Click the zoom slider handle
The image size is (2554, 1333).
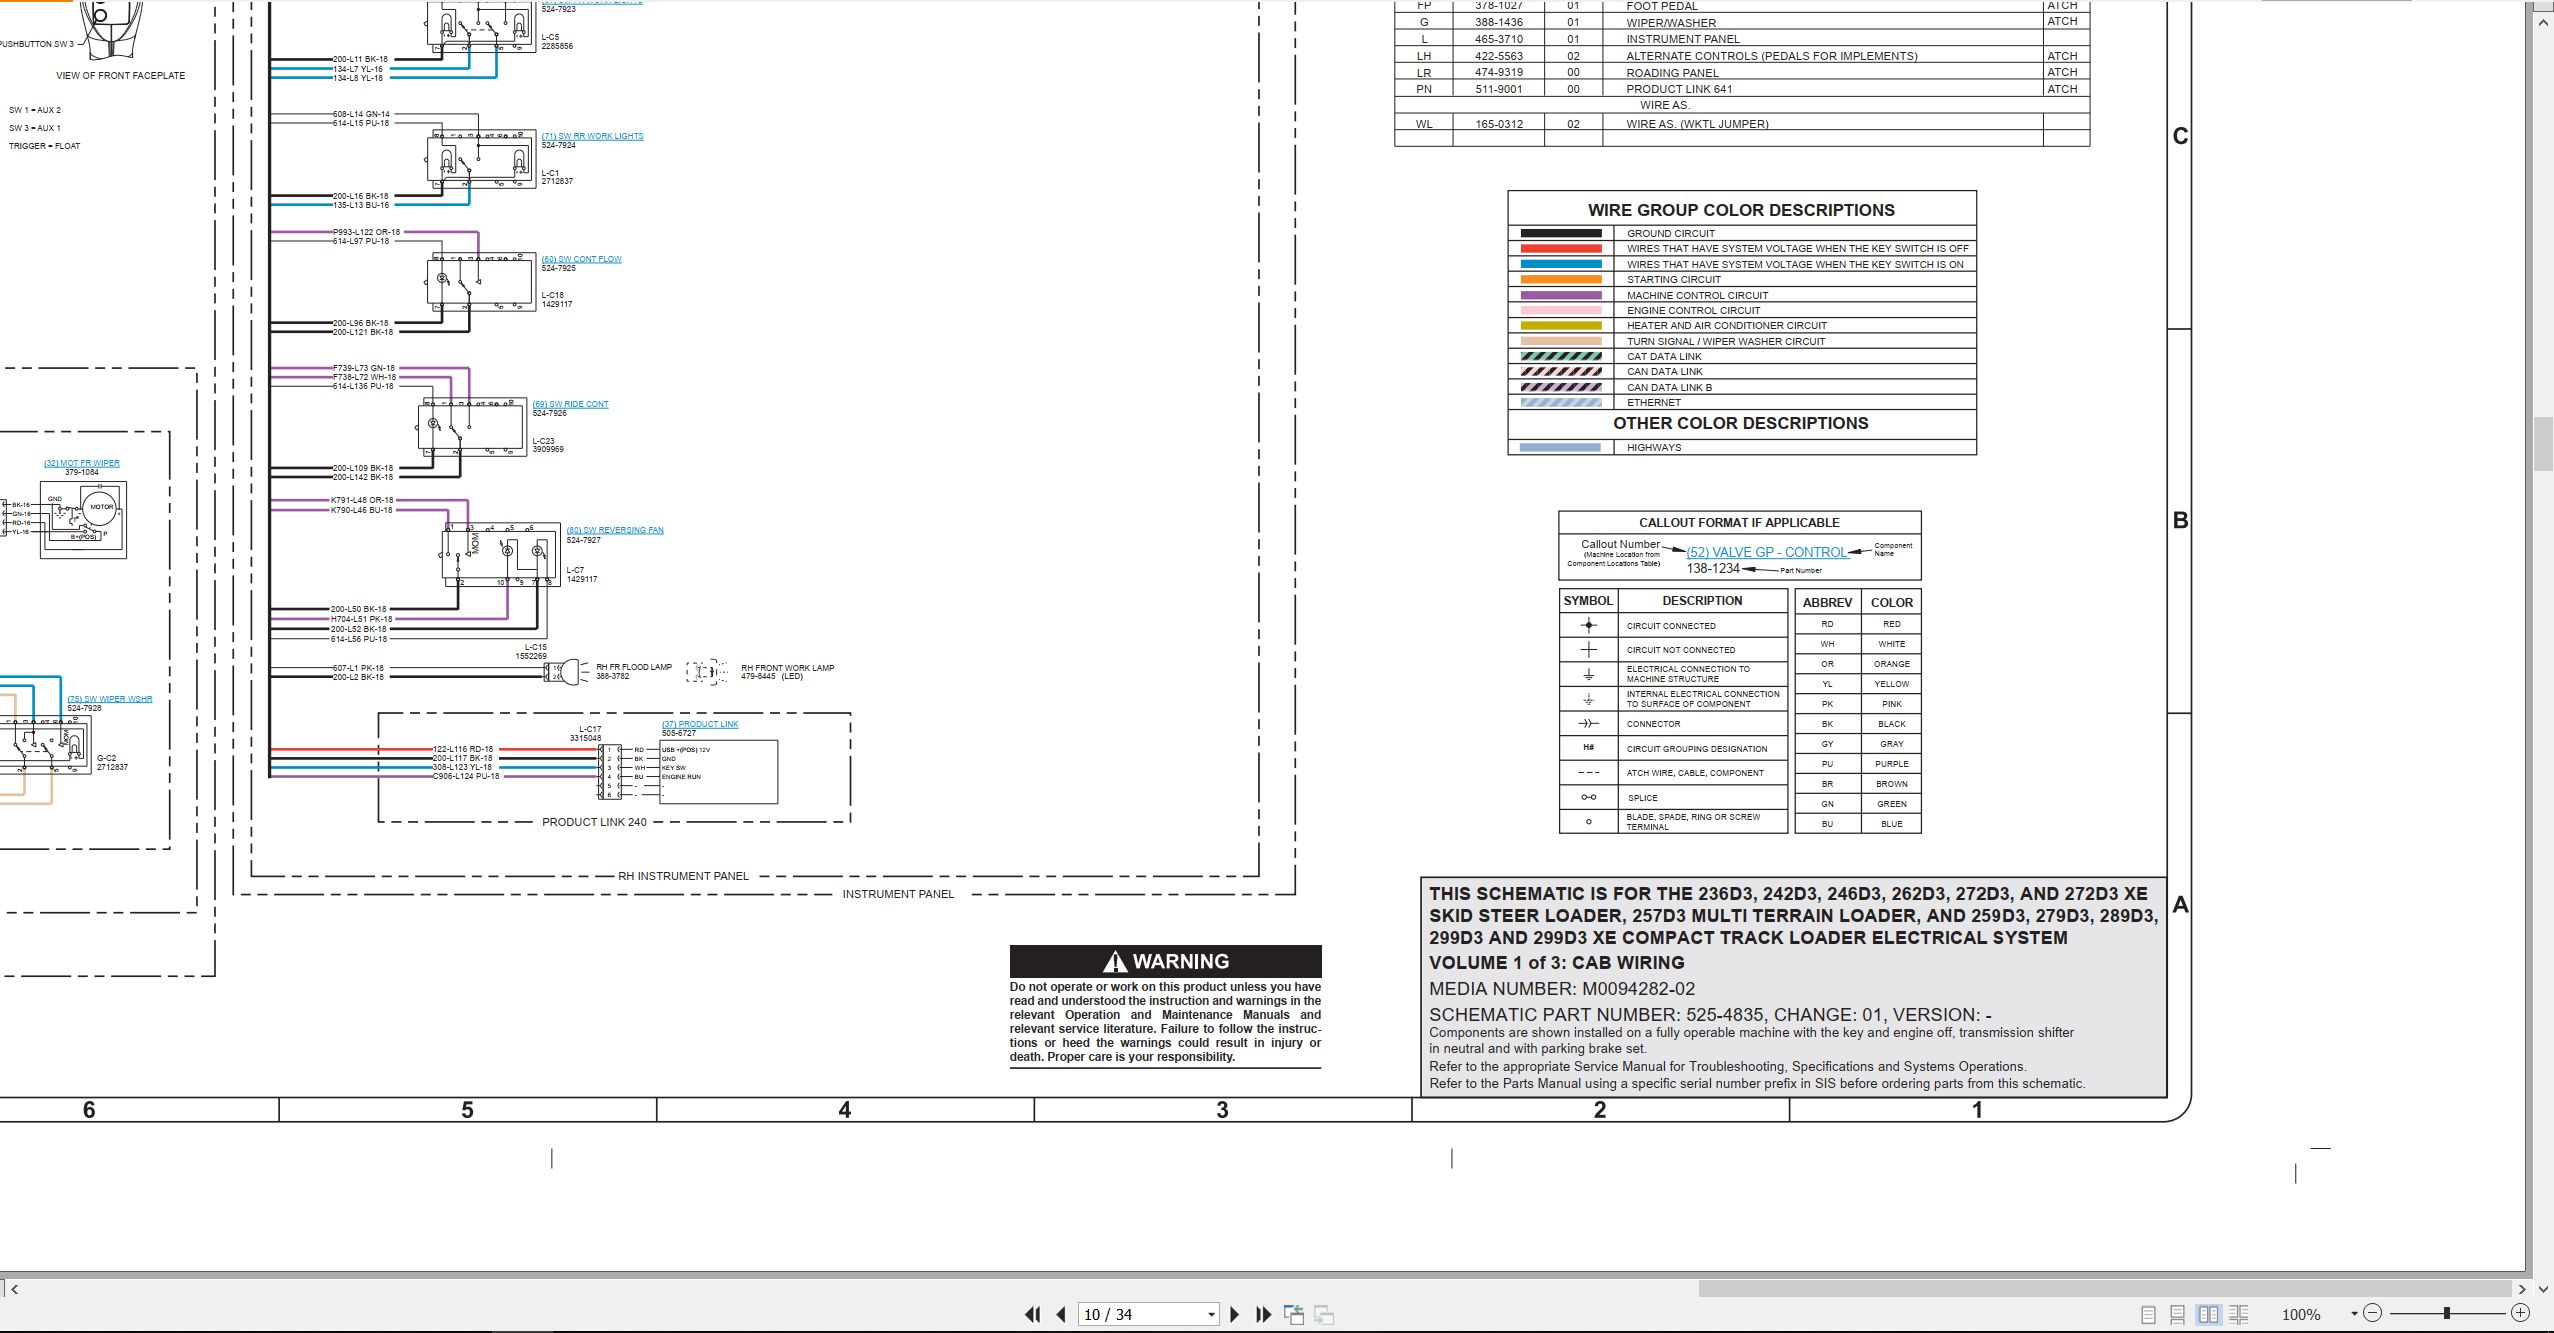pyautogui.click(x=2446, y=1313)
